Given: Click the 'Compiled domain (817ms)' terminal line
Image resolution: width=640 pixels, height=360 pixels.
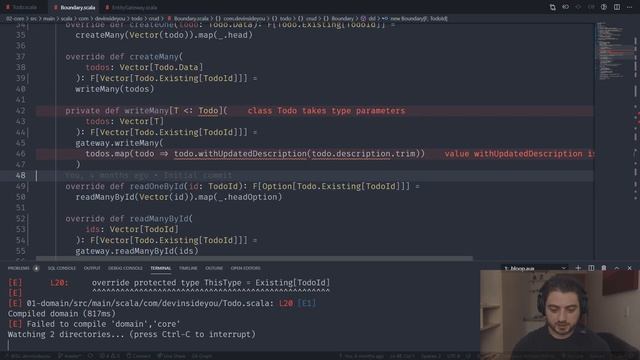Looking at the screenshot, I should [x=62, y=314].
